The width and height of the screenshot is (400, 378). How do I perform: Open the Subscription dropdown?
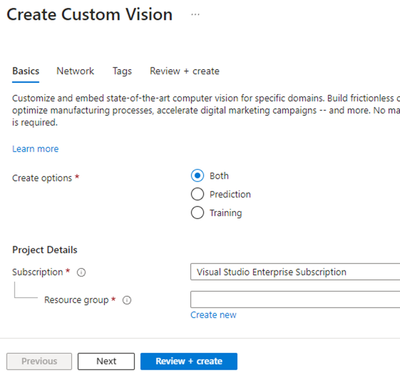[295, 272]
